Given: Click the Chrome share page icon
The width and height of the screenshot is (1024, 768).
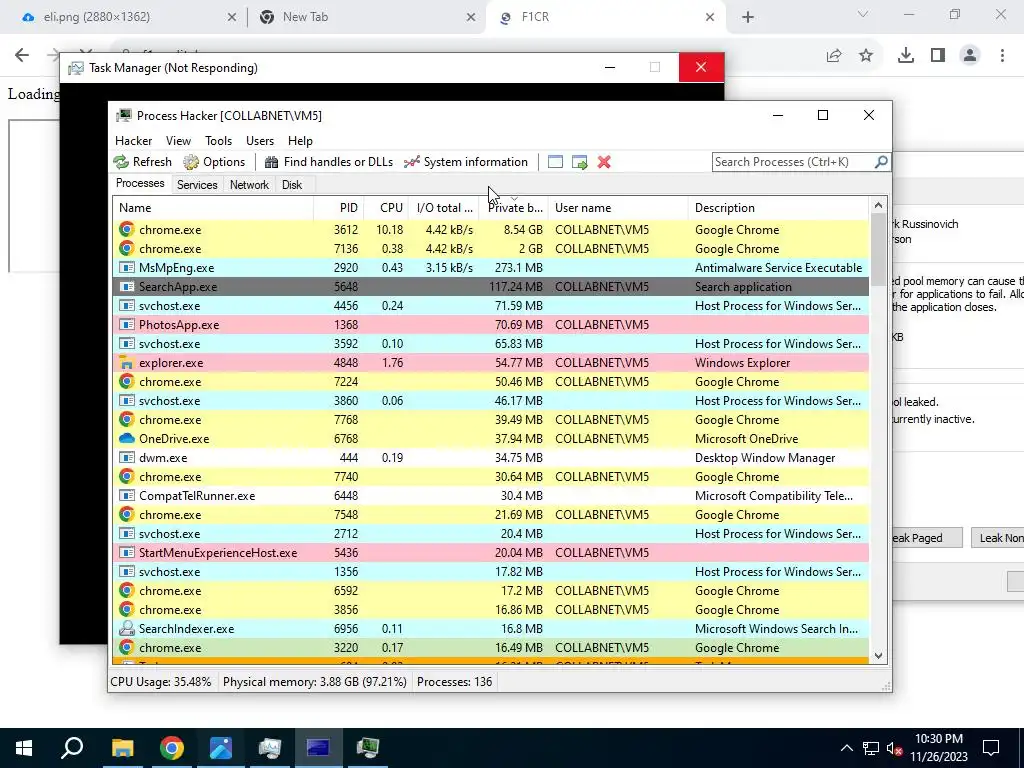Looking at the screenshot, I should click(834, 56).
